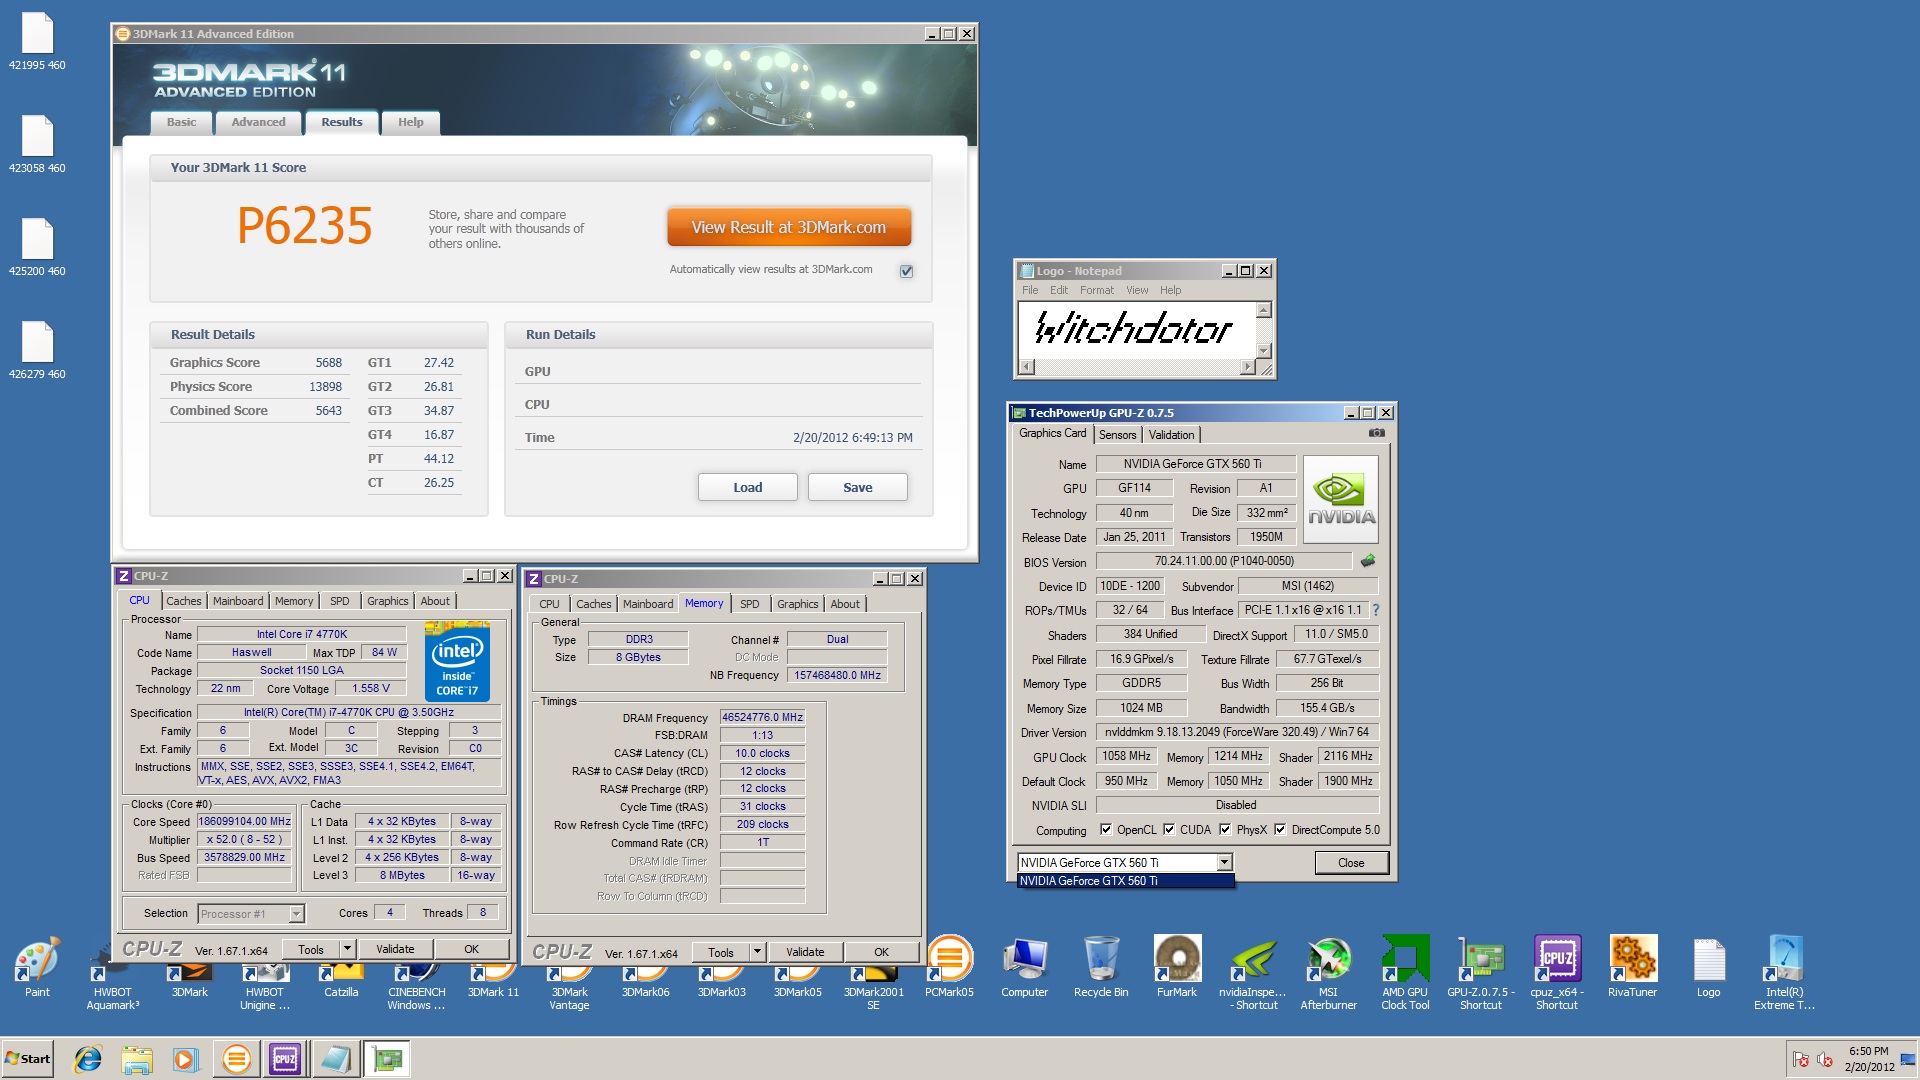Expand Tools dropdown arrow in Memory CPU-Z
The height and width of the screenshot is (1080, 1920).
tap(758, 952)
